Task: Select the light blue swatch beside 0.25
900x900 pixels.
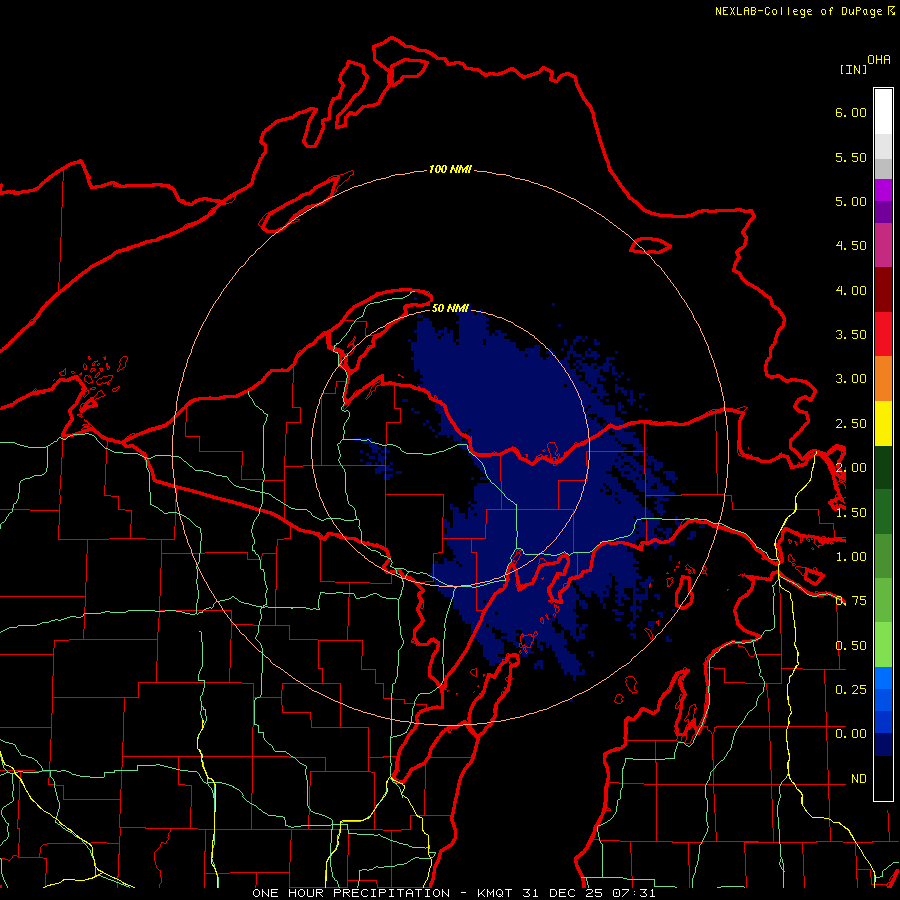Action: pyautogui.click(x=883, y=678)
